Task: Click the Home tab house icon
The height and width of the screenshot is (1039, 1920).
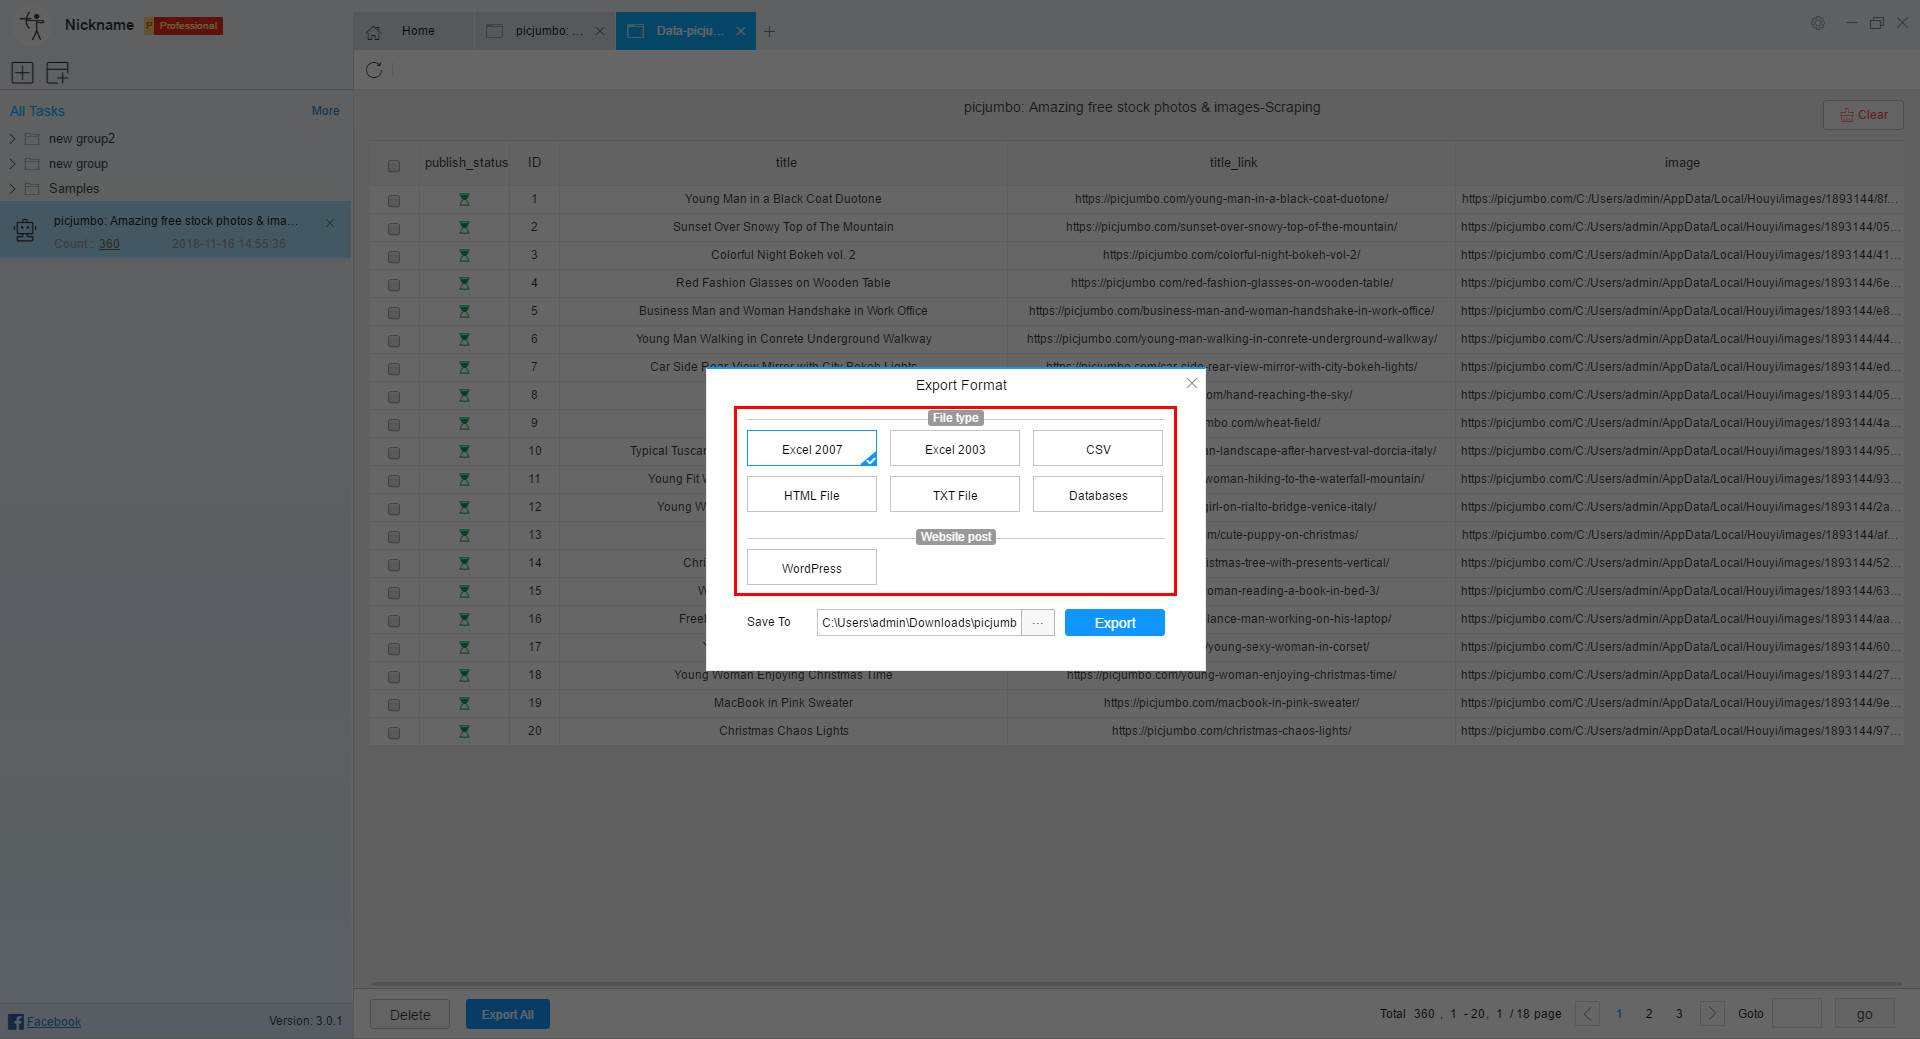Action: [373, 32]
